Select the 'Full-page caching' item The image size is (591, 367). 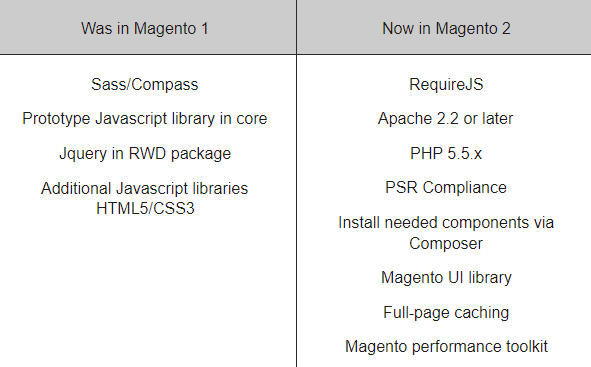(446, 313)
